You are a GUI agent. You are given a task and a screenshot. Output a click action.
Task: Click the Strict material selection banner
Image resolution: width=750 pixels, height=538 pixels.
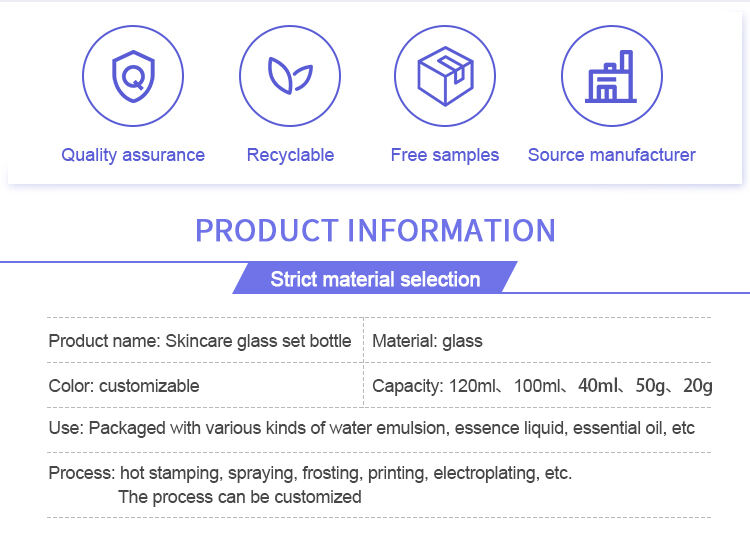click(x=375, y=278)
